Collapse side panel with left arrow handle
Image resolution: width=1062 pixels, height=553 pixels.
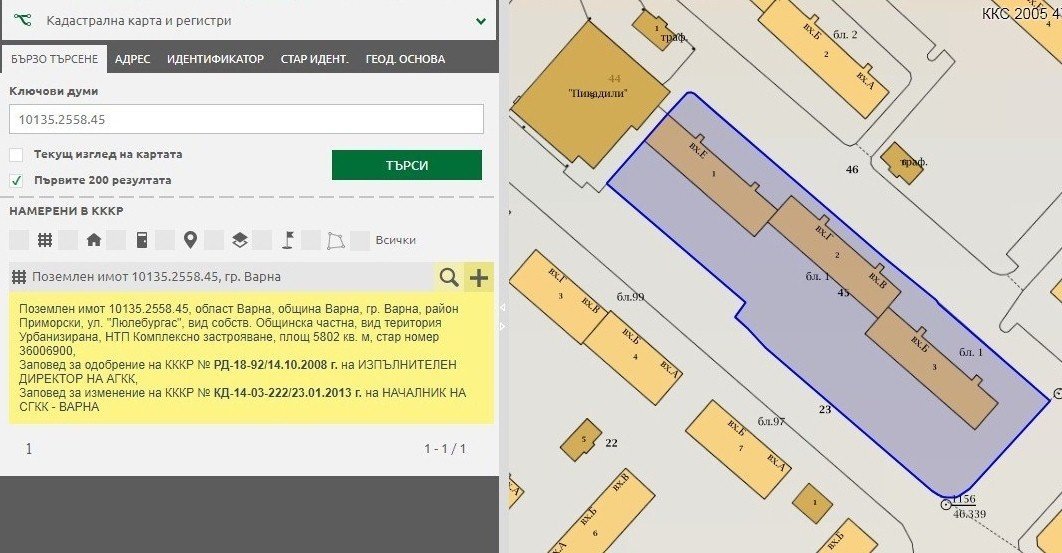coord(503,307)
